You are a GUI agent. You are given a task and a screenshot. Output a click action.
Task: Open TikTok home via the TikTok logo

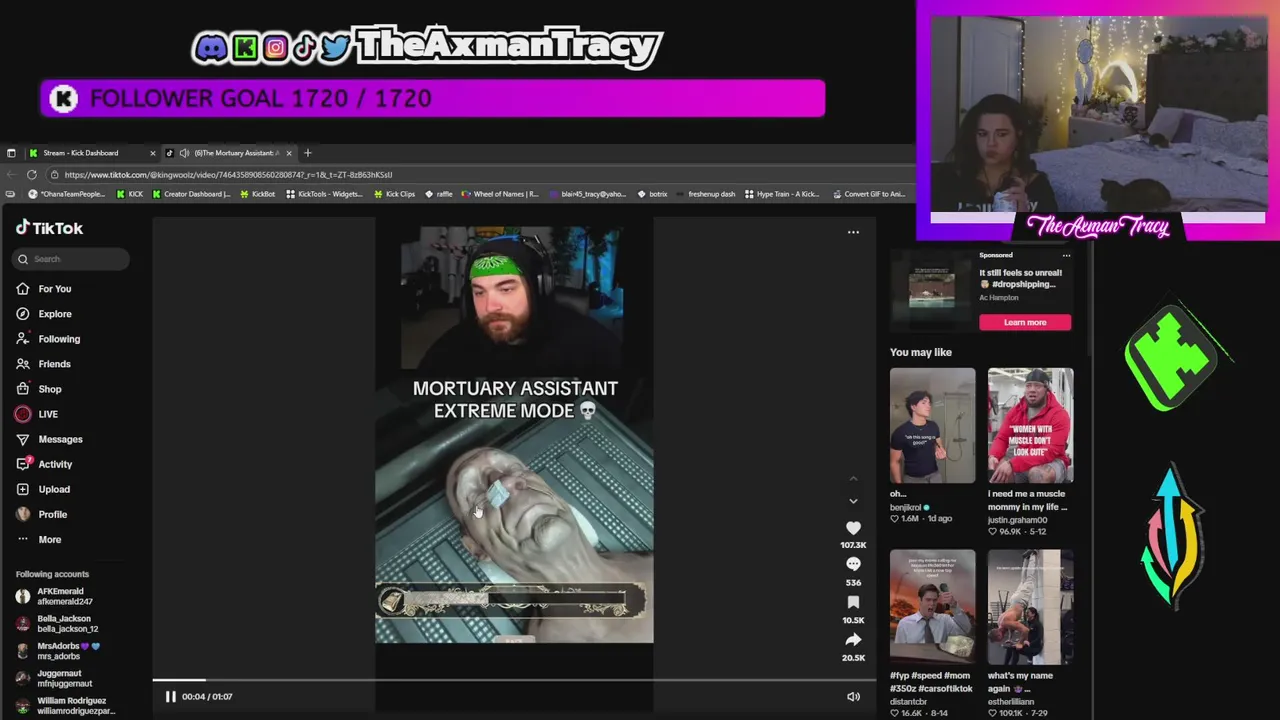49,228
